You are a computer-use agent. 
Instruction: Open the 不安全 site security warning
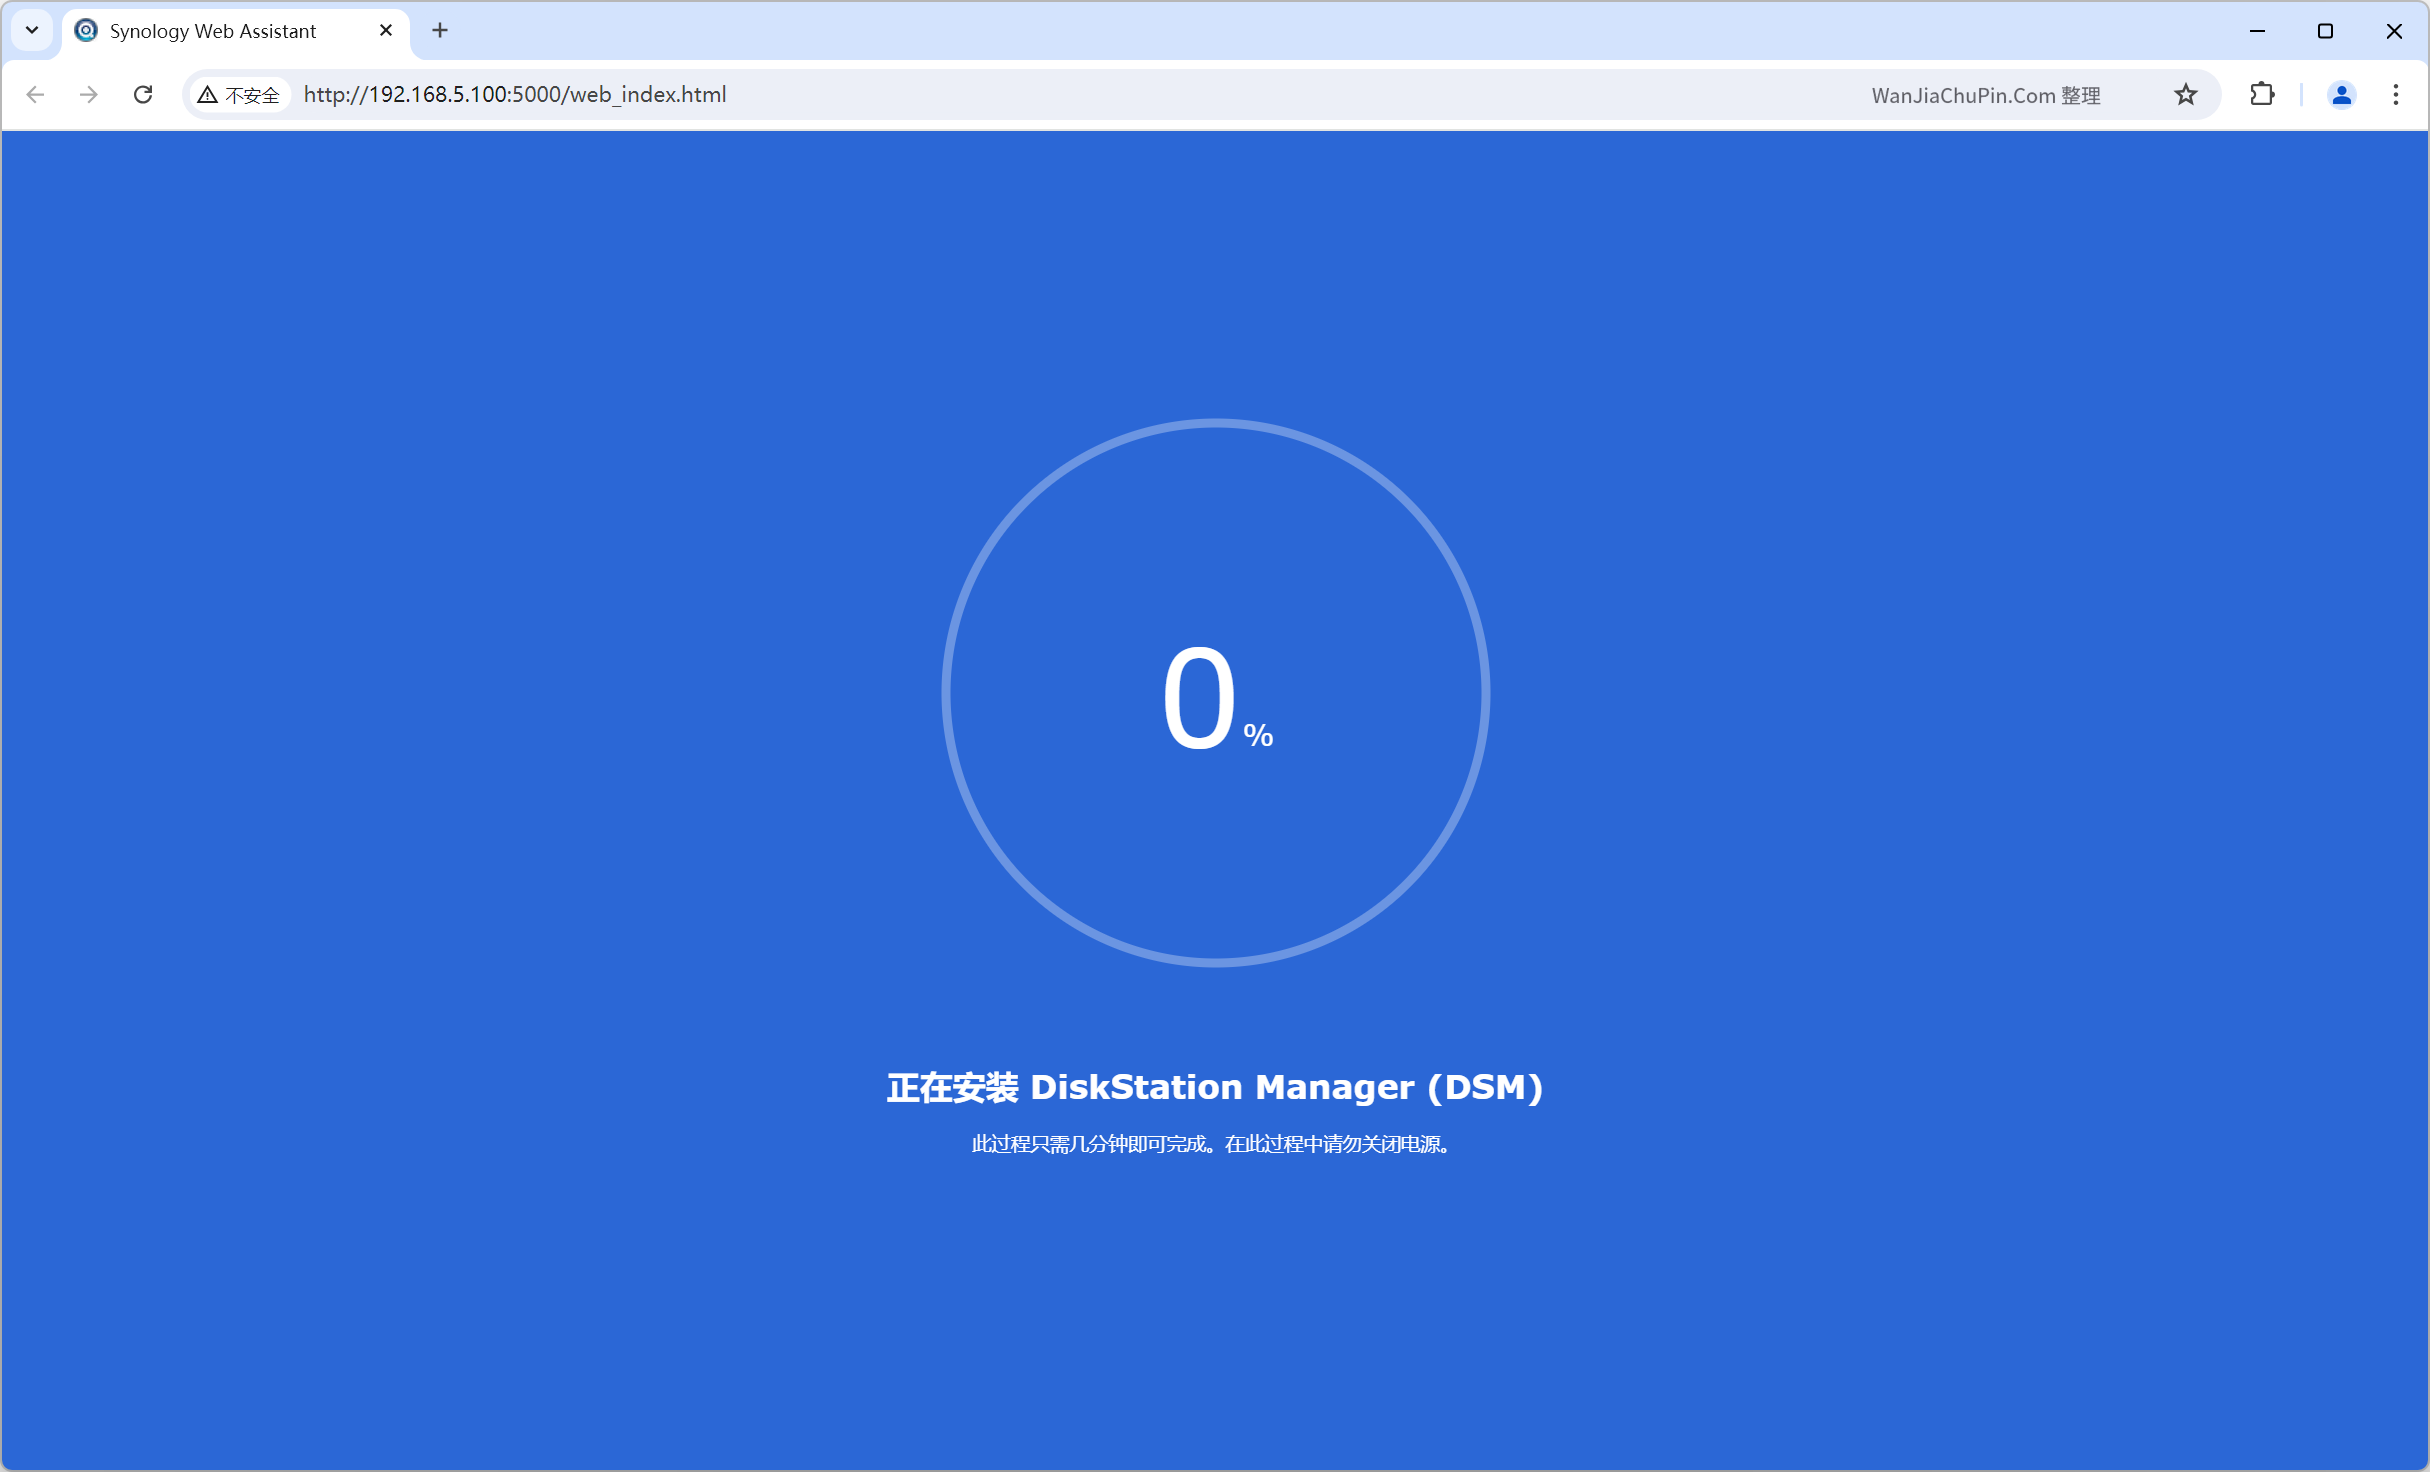(238, 94)
